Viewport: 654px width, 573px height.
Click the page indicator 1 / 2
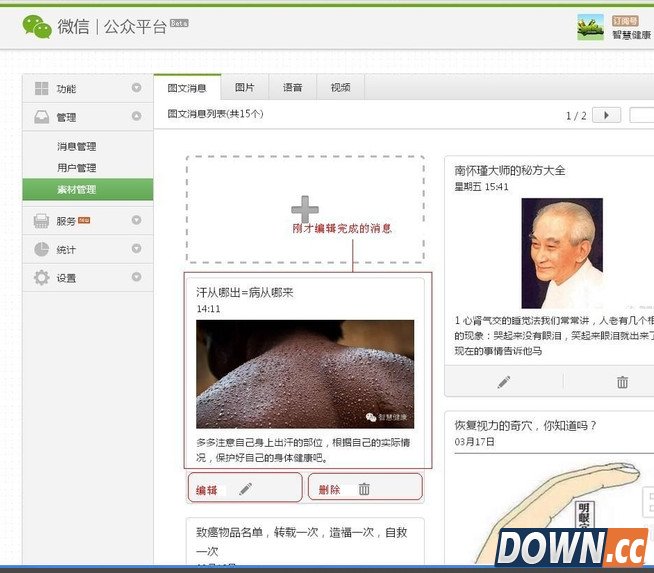click(576, 116)
